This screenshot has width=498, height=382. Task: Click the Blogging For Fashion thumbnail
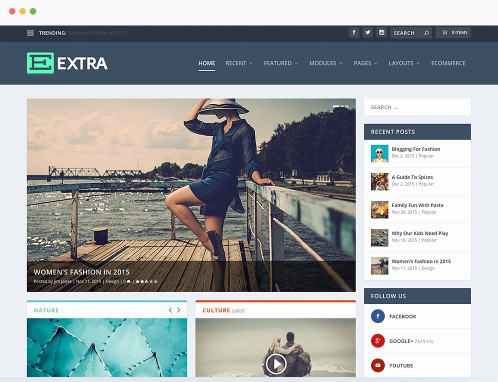[380, 153]
